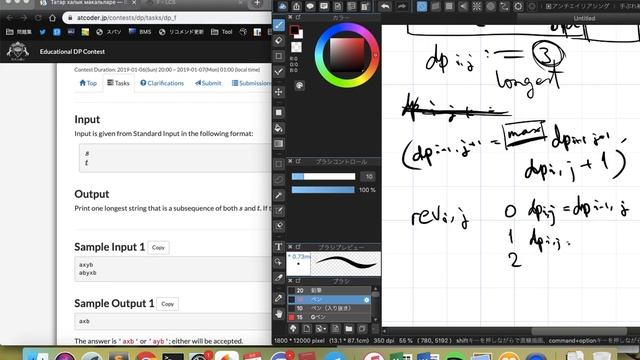640x360 pixels.
Task: Enable crisscross grid snap
Action: pos(449,6)
